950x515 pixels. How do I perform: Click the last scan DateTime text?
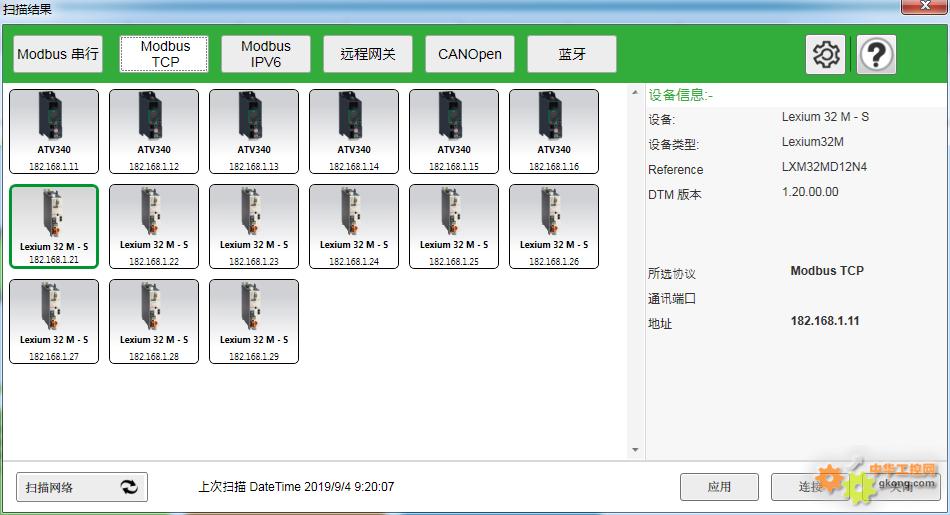296,487
